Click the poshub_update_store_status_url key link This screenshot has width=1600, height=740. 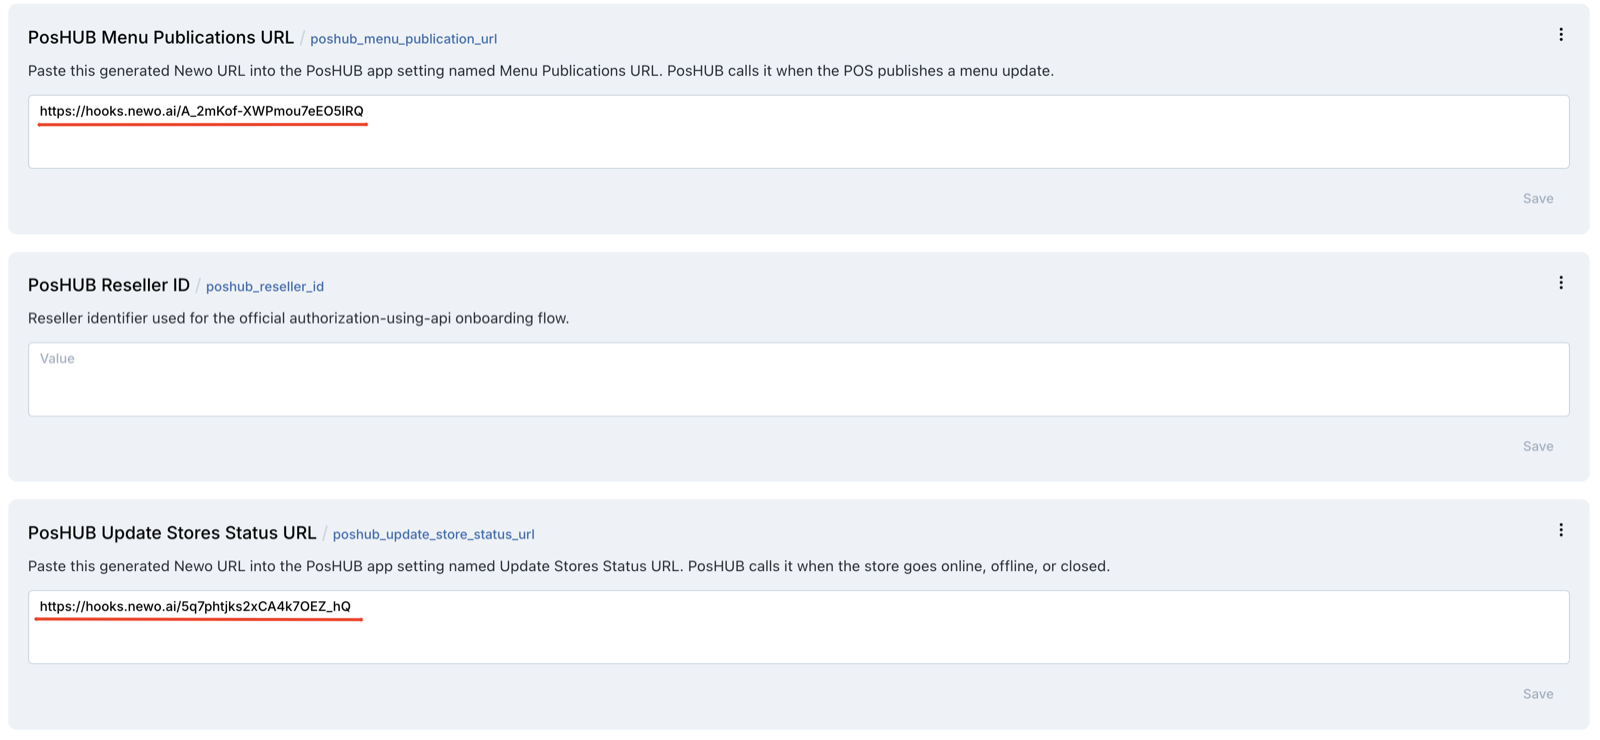[433, 534]
